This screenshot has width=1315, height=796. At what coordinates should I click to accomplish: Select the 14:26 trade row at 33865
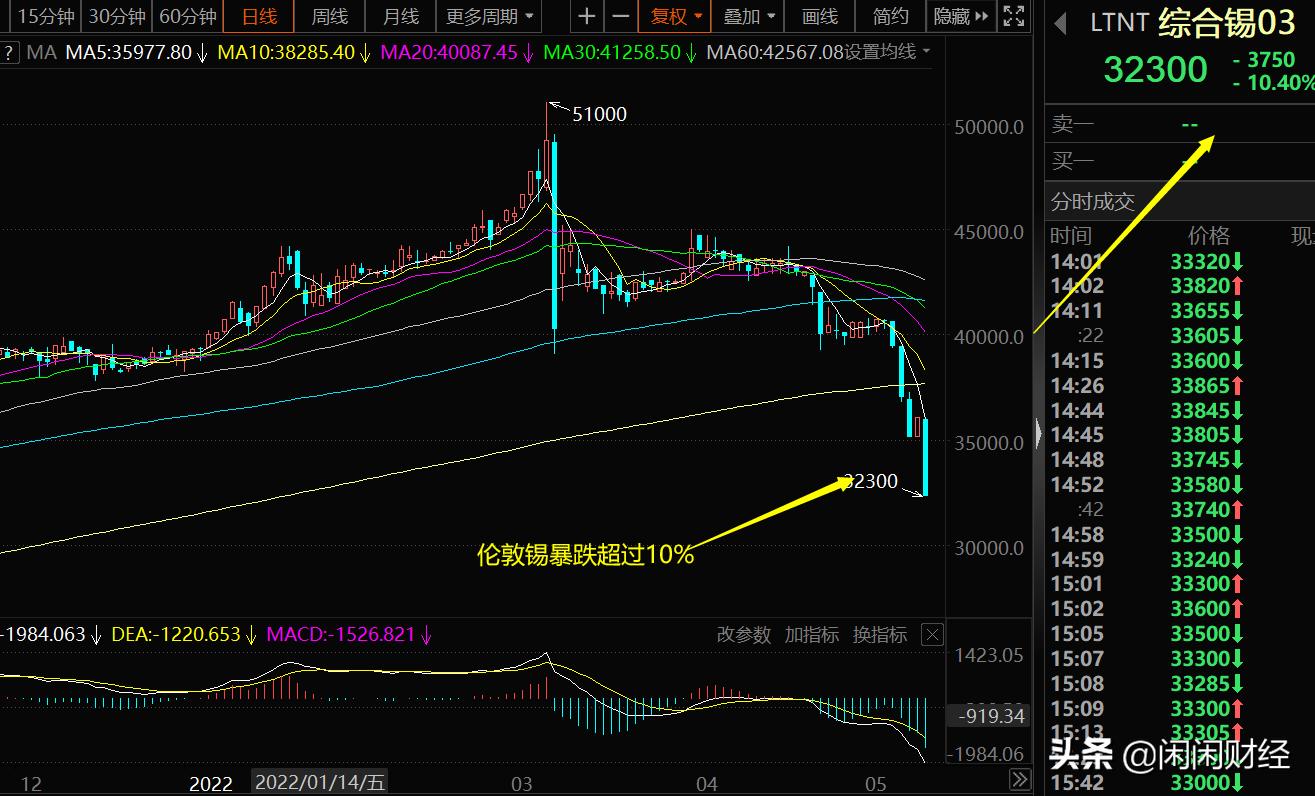(x=1180, y=385)
